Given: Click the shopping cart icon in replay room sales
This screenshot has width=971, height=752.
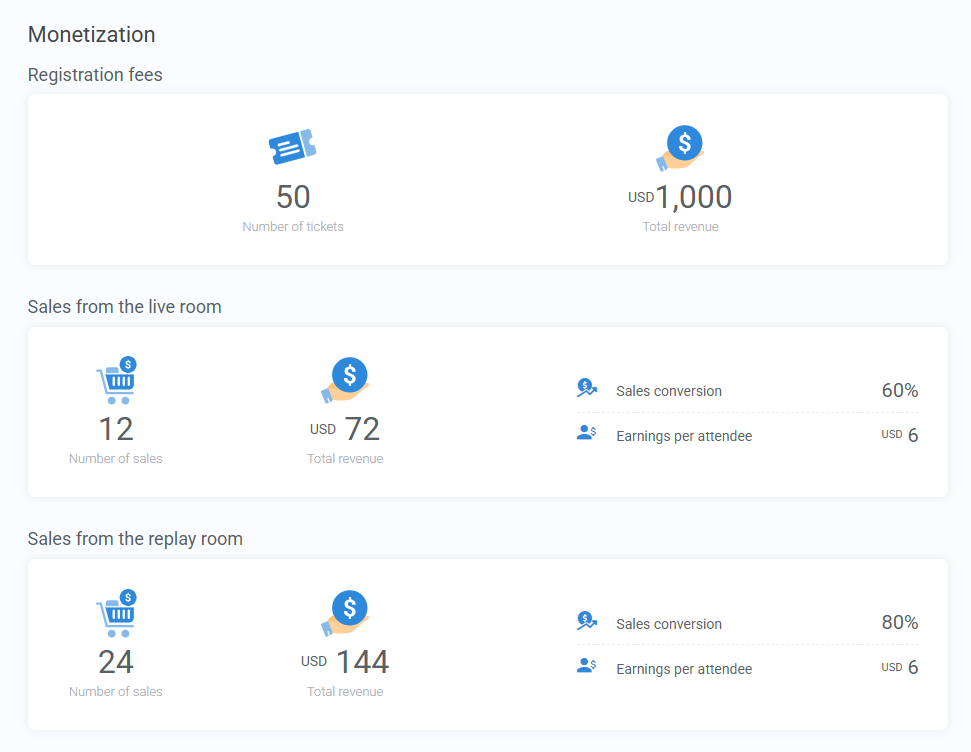Looking at the screenshot, I should click(116, 611).
